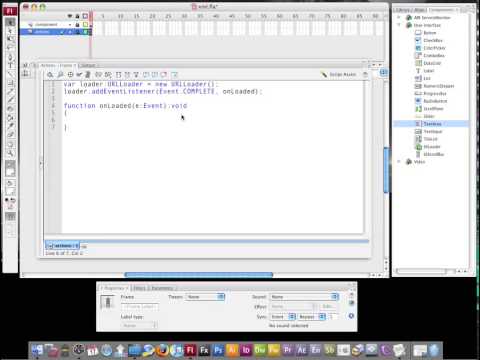
Task: Click the Check syntax checkmark icon
Action: 79,75
